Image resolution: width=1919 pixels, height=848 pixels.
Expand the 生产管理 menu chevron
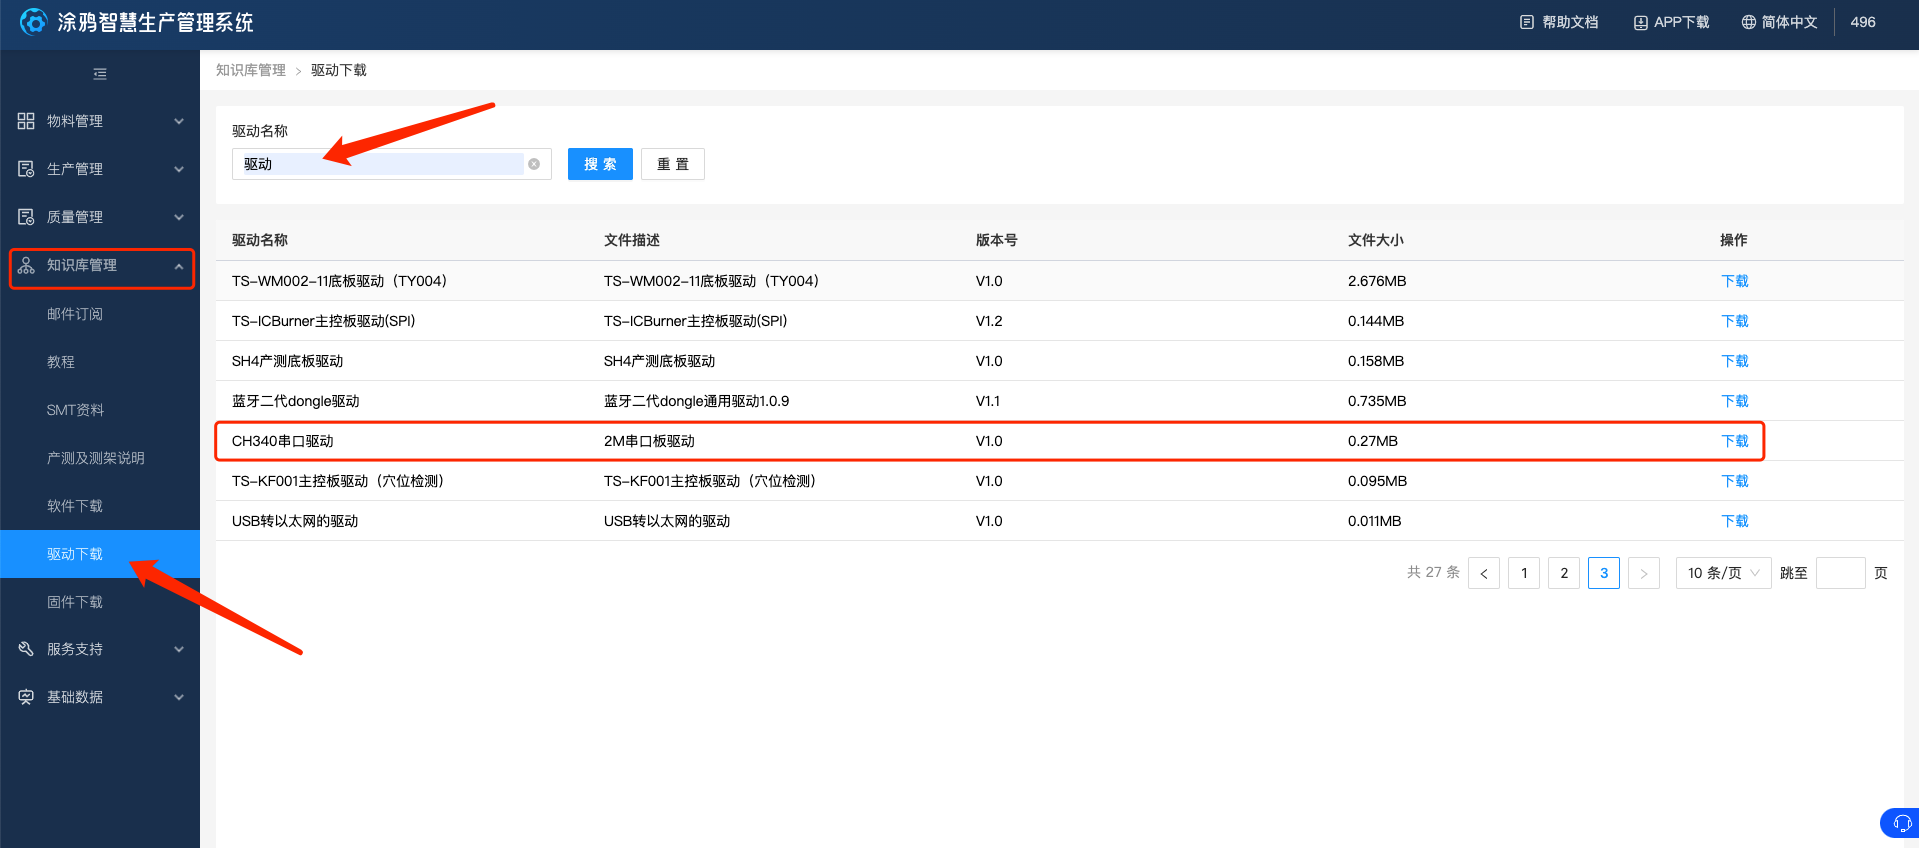(x=179, y=169)
